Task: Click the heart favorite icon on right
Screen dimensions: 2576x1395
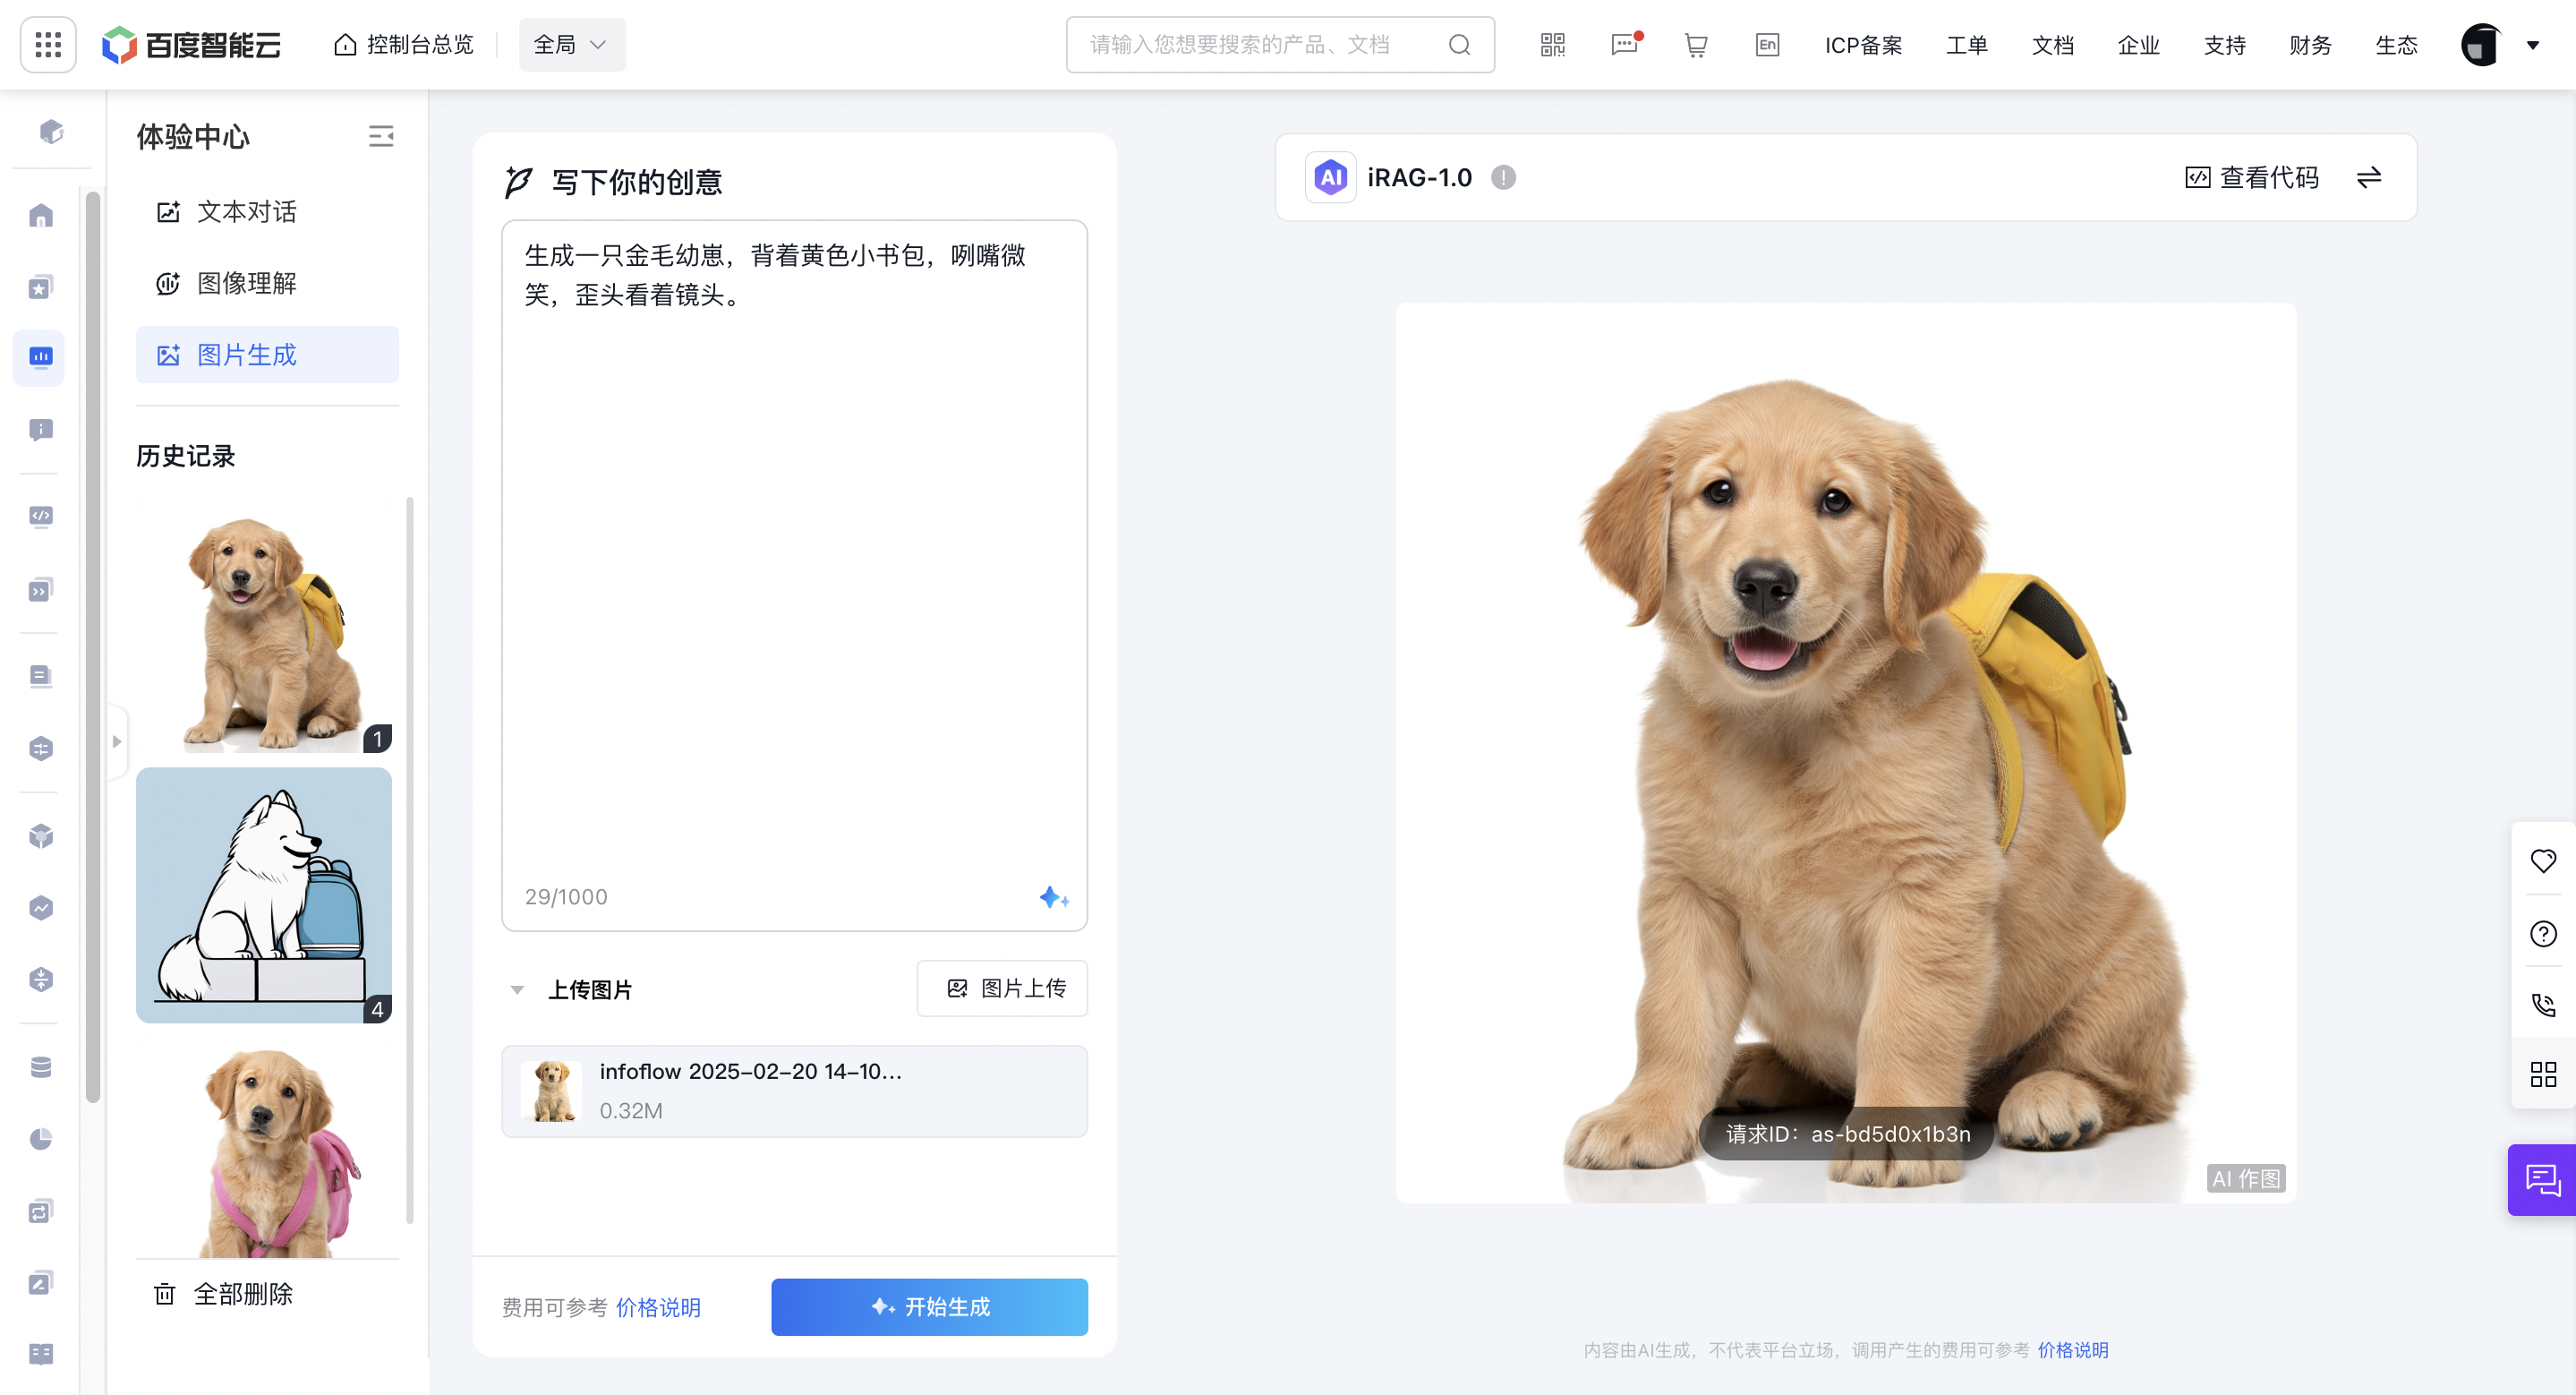Action: (x=2543, y=860)
